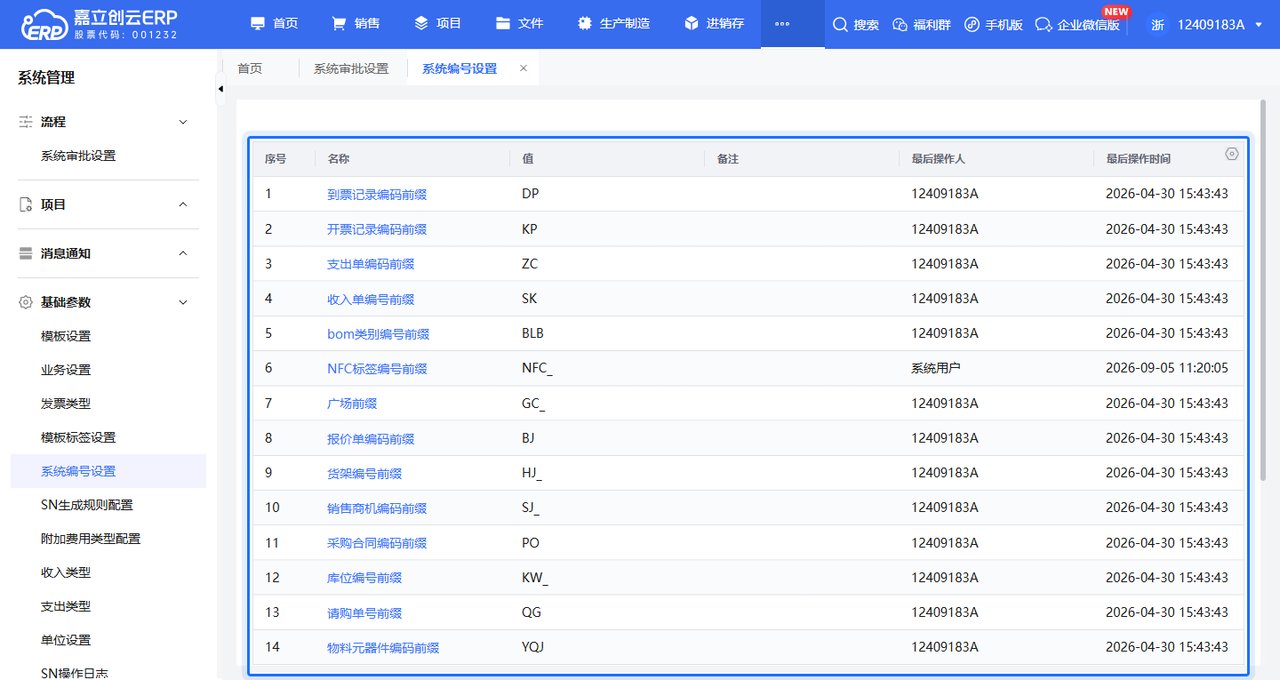Open the 支出单编码前缀 link
The height and width of the screenshot is (680, 1280).
371,264
